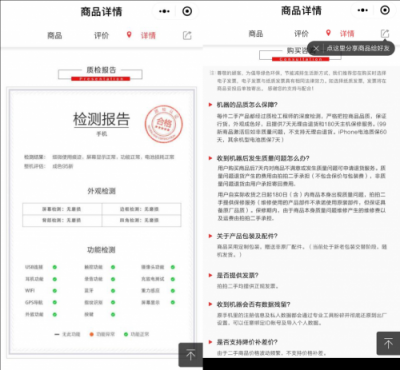Image resolution: width=400 pixels, height=370 pixels.
Task: Open the three-dot menu on left screen
Action: coord(164,11)
